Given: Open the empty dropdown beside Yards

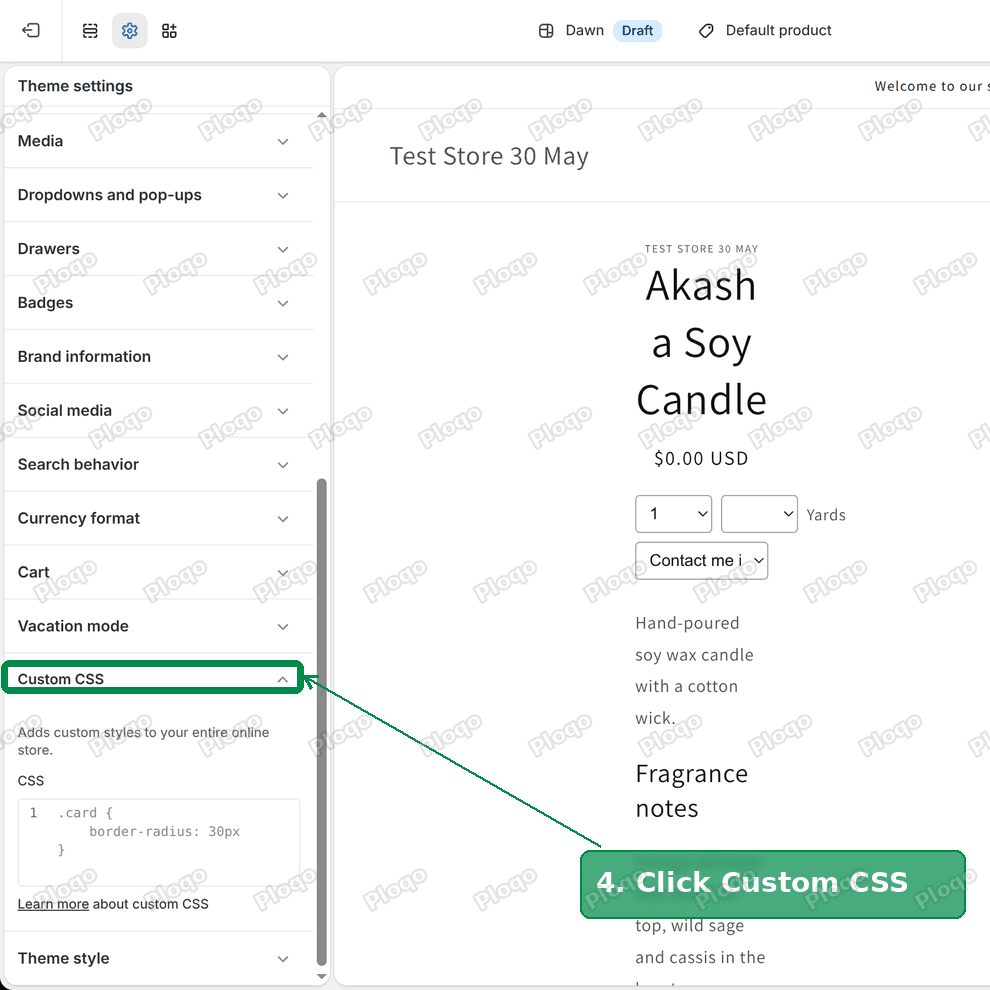Looking at the screenshot, I should click(x=759, y=514).
